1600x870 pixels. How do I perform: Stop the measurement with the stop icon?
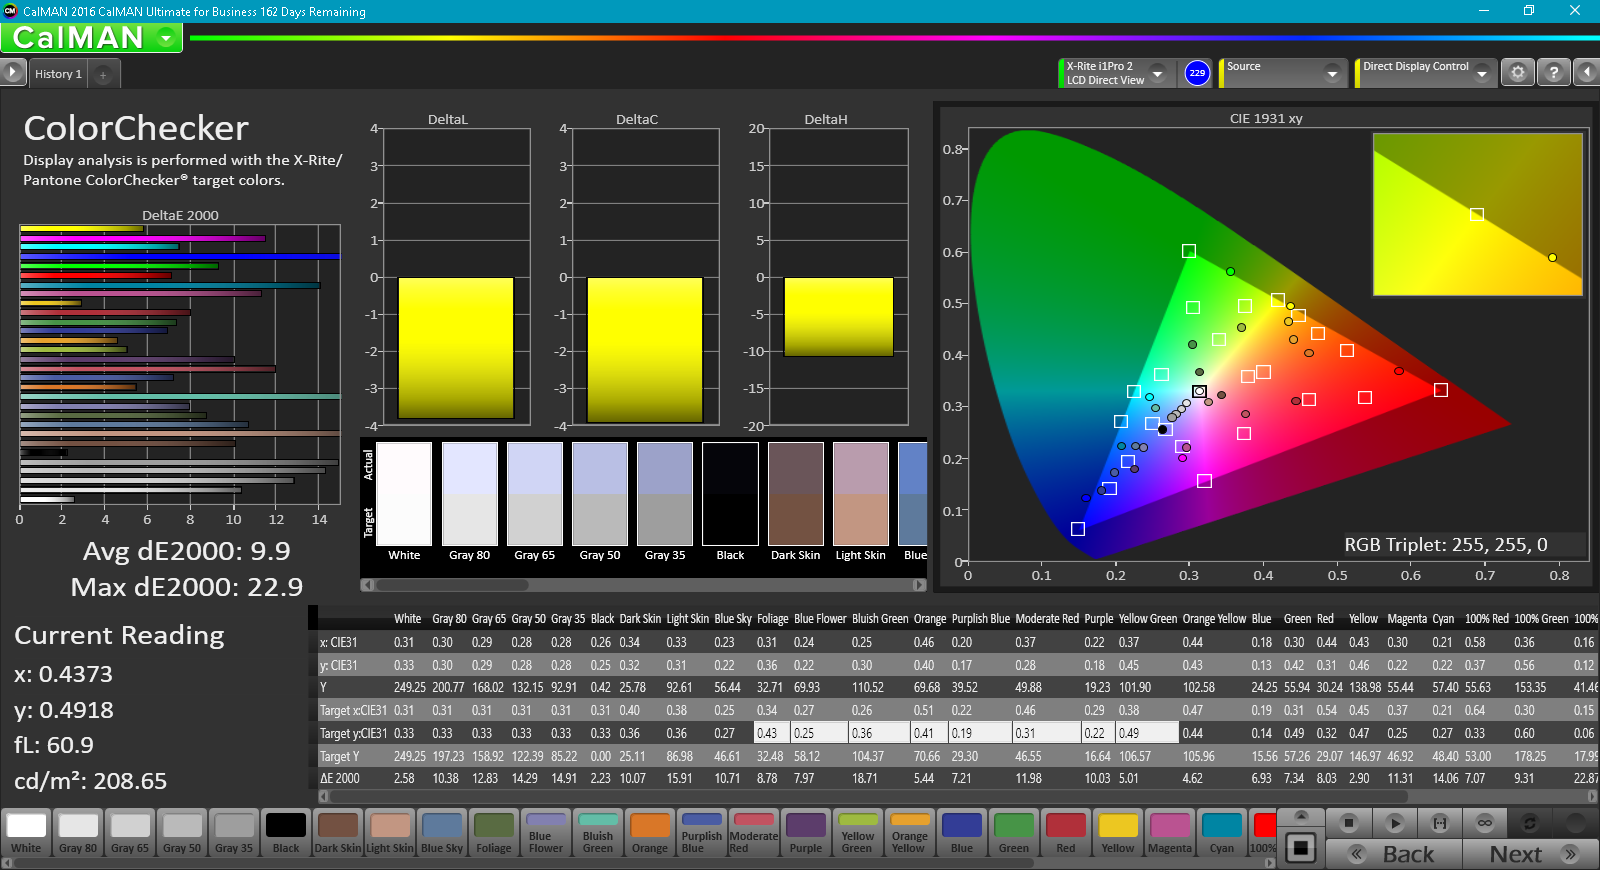(x=1349, y=823)
